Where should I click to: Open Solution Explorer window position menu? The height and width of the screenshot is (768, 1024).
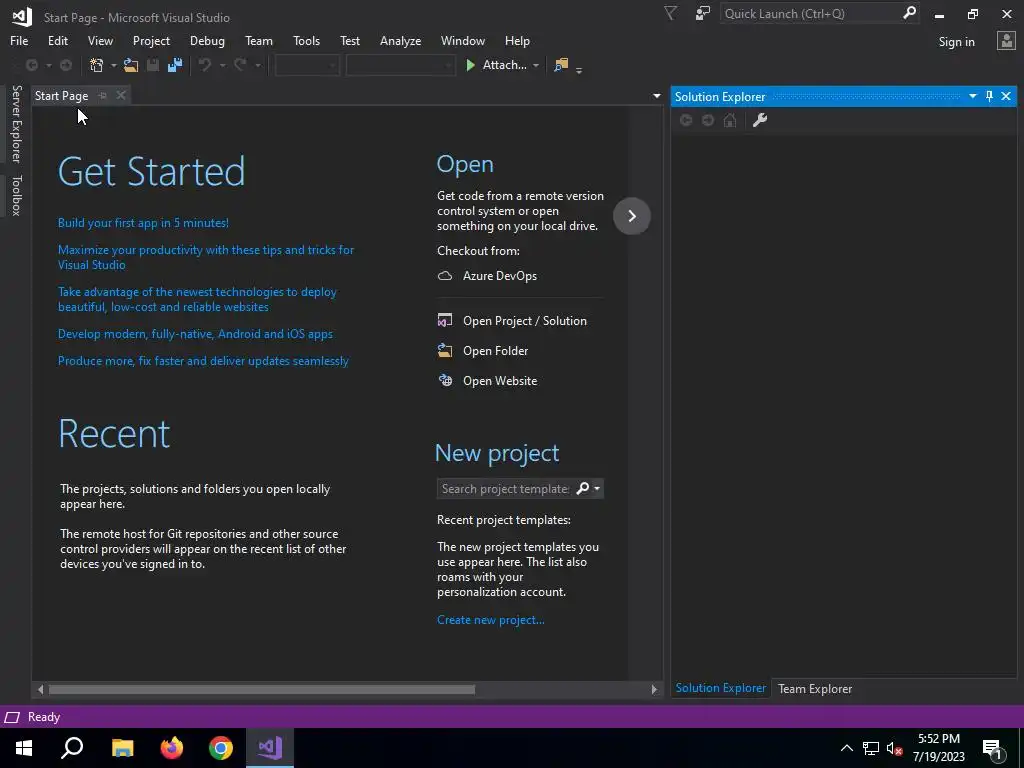[x=972, y=97]
